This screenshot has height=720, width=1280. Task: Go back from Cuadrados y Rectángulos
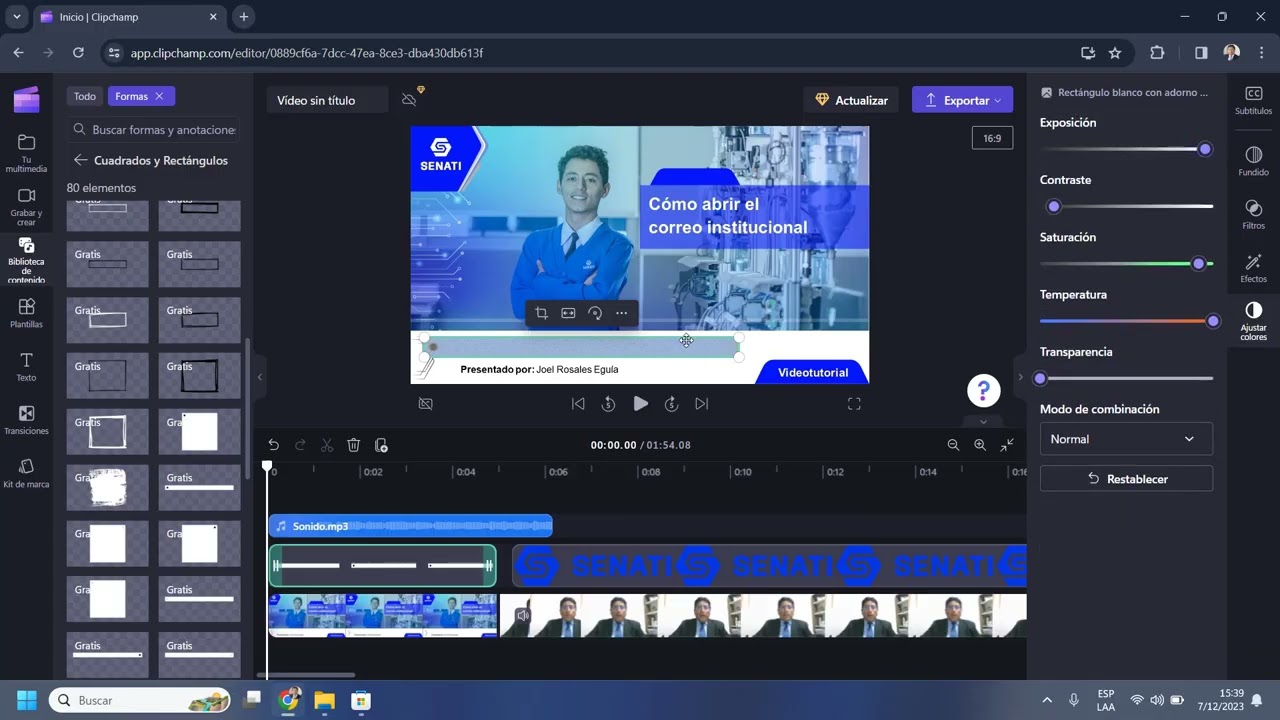point(81,160)
